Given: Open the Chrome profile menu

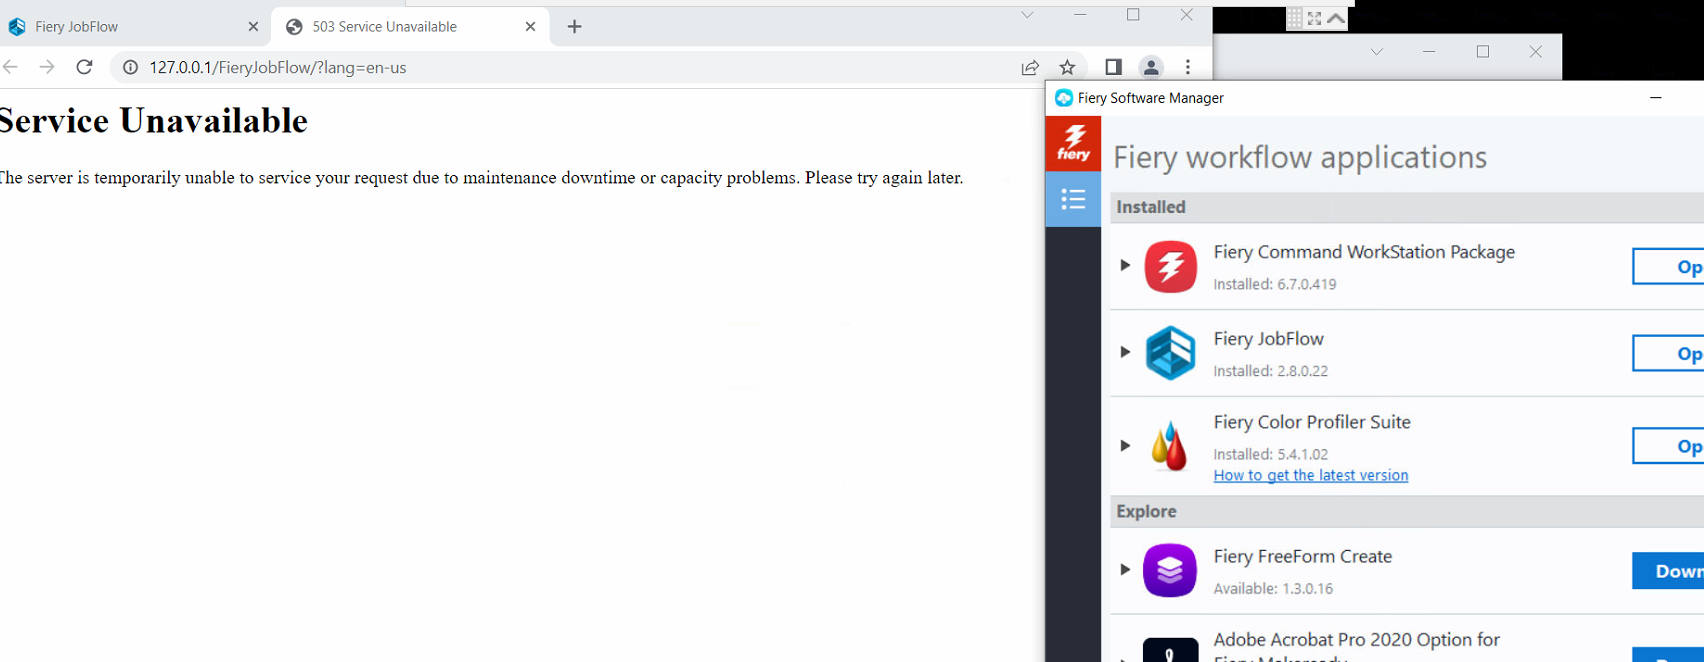Looking at the screenshot, I should point(1151,67).
